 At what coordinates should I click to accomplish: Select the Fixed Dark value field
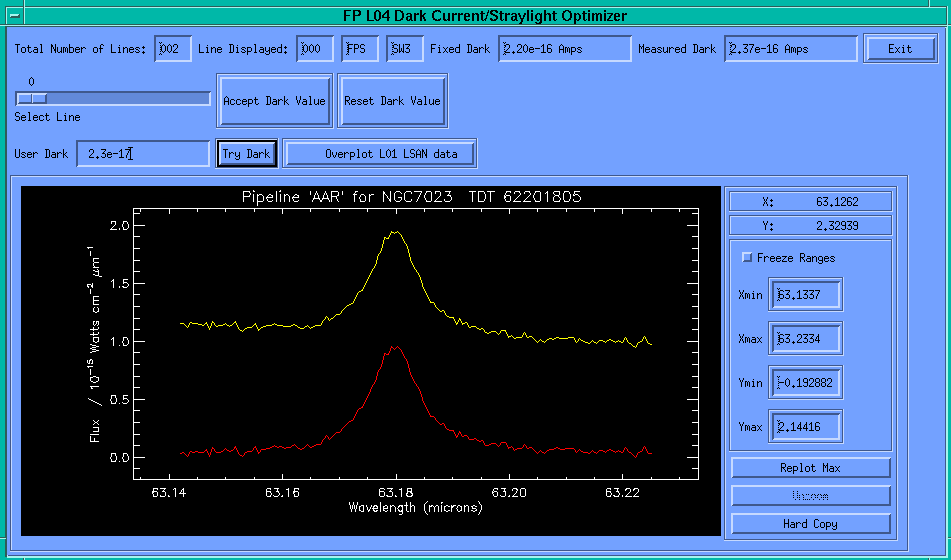(564, 49)
